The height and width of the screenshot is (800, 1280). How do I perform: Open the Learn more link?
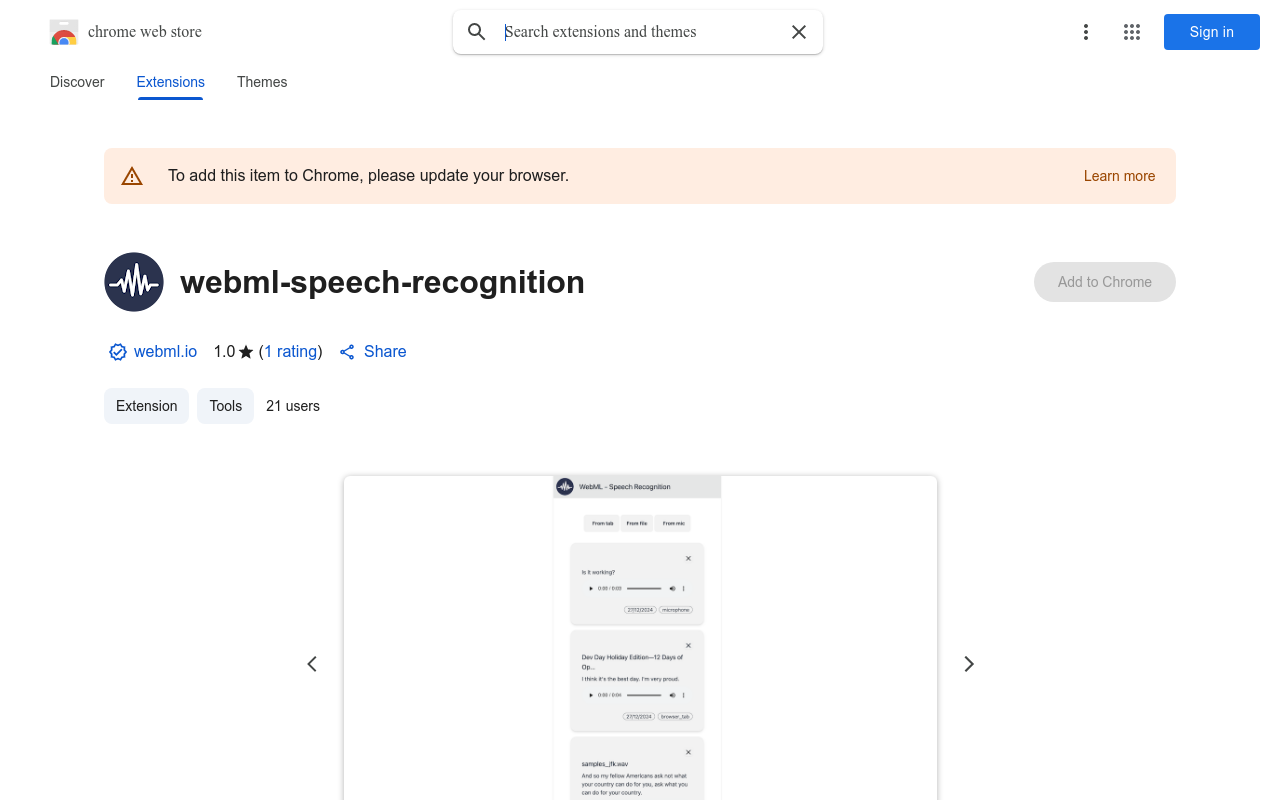(x=1119, y=176)
